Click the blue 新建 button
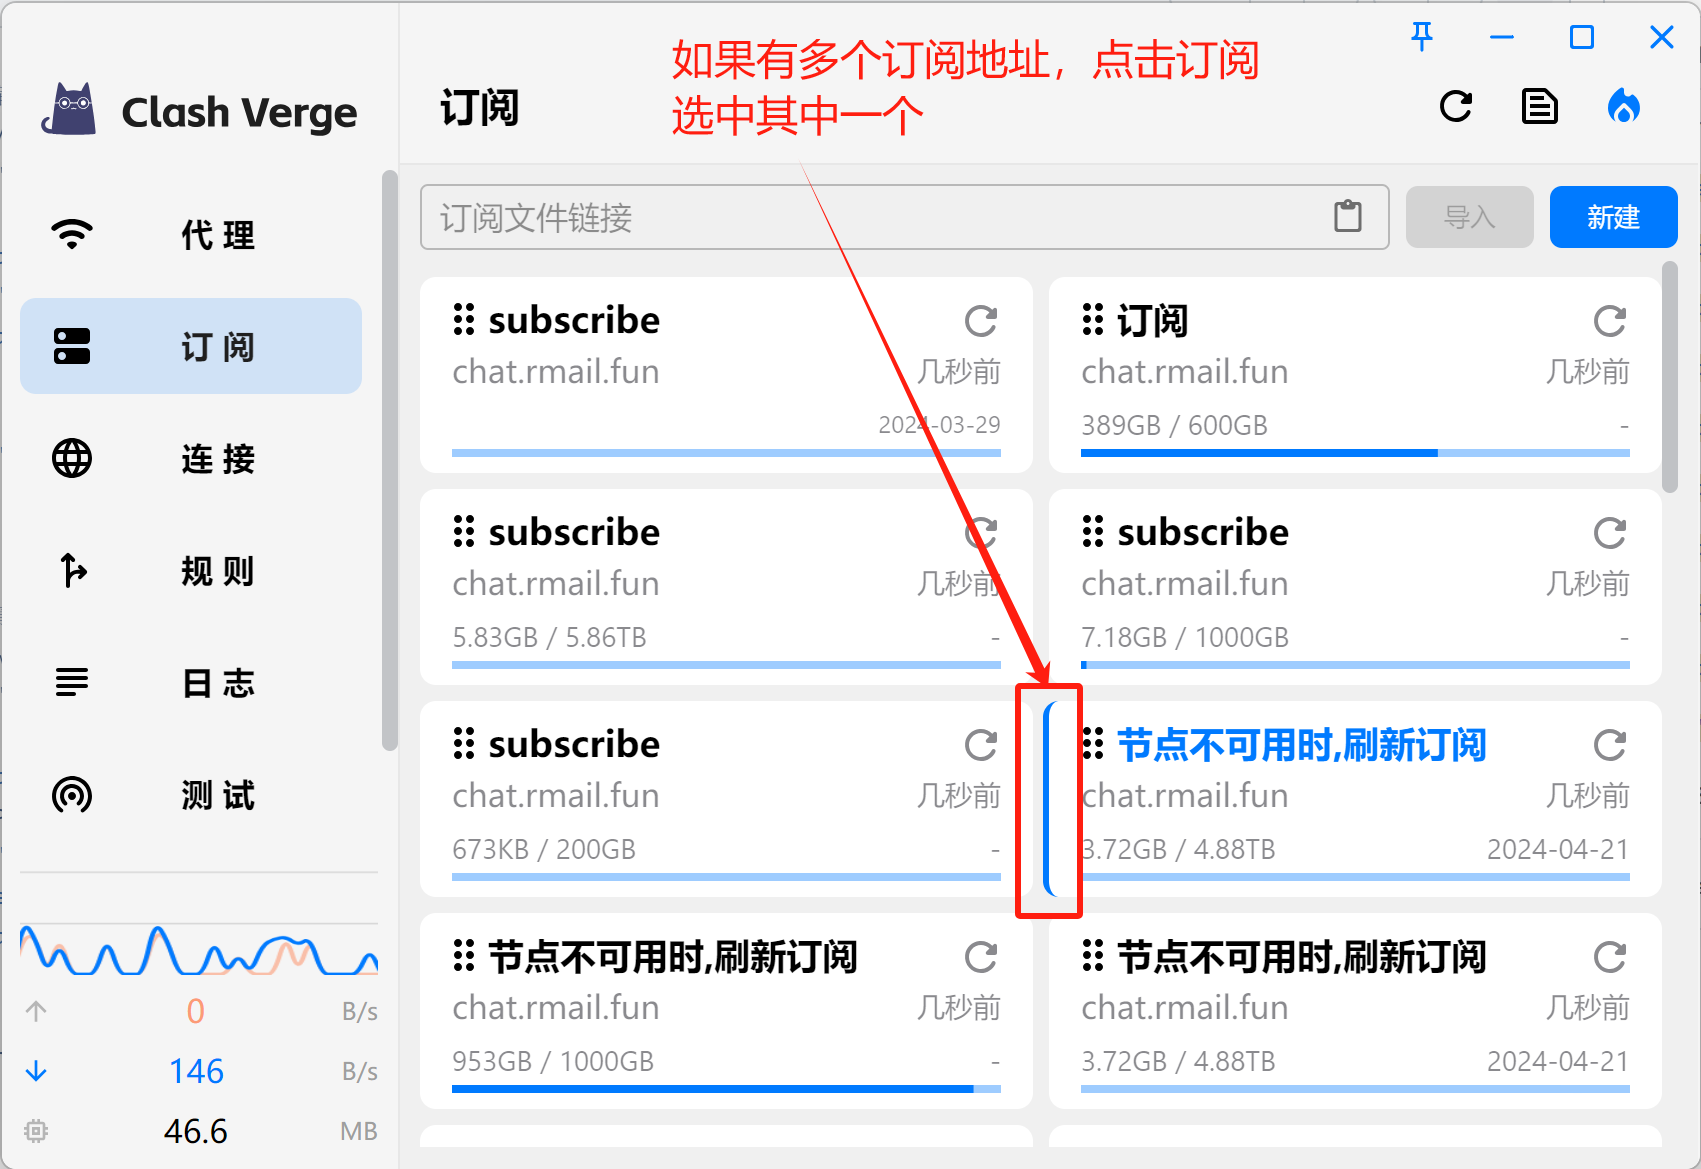The image size is (1701, 1169). pyautogui.click(x=1613, y=217)
